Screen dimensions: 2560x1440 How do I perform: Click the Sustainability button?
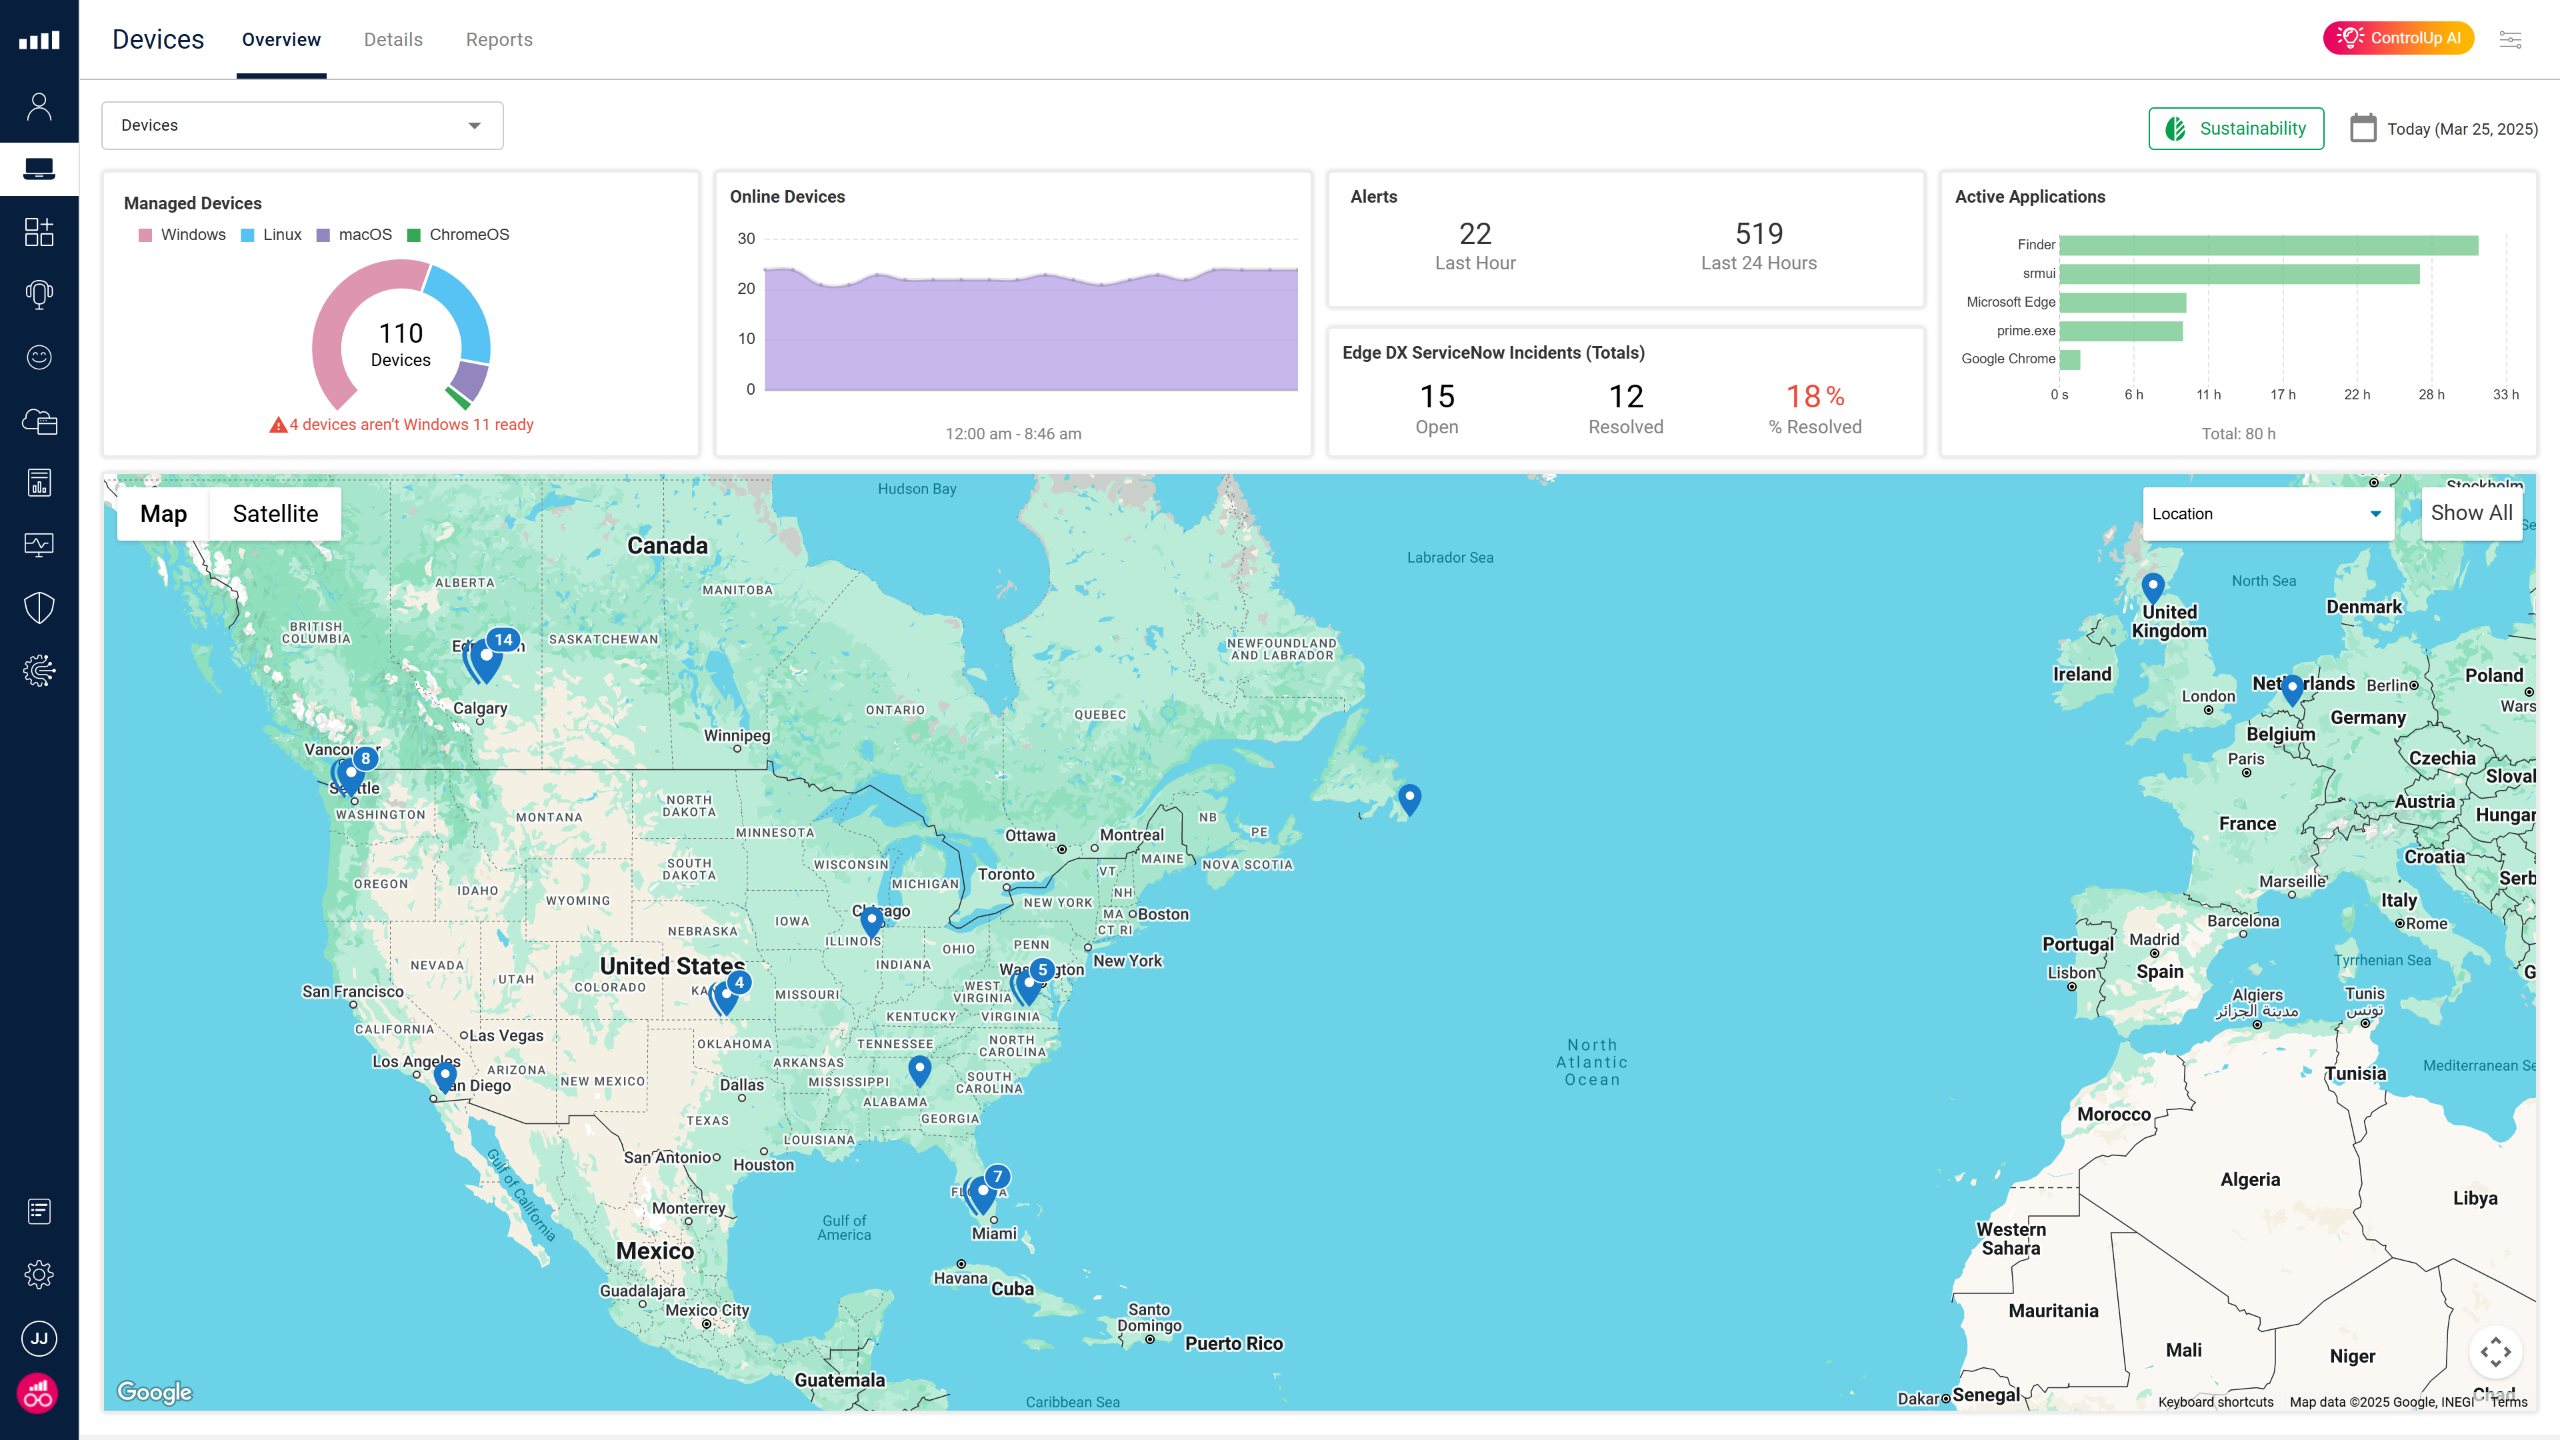pos(2236,128)
